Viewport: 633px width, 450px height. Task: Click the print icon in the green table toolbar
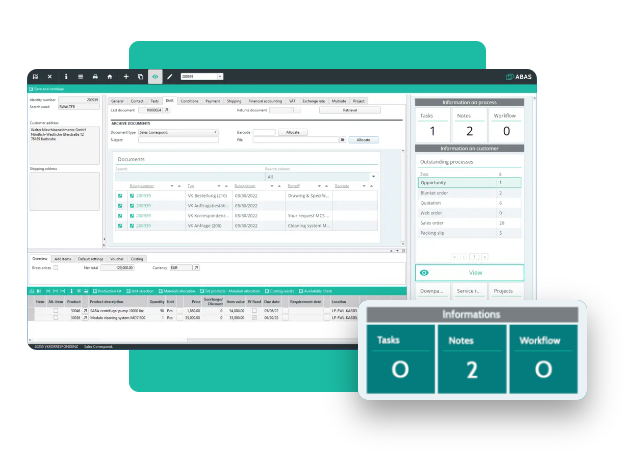point(86,291)
